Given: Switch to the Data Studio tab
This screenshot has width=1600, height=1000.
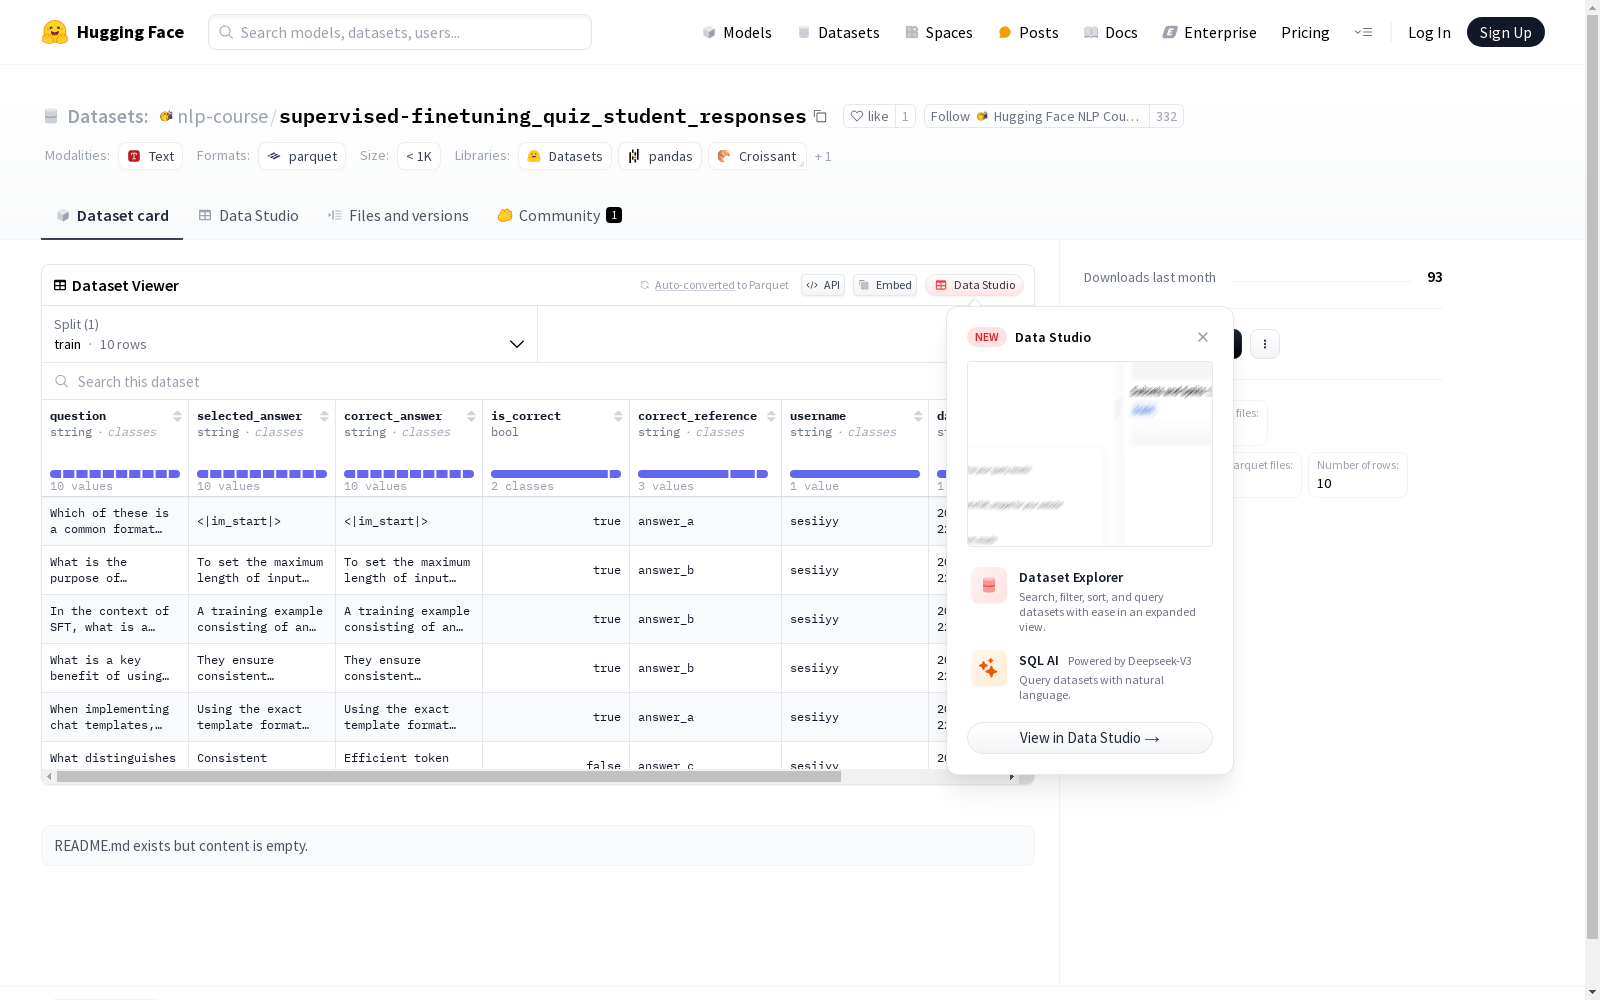Looking at the screenshot, I should click(x=248, y=216).
